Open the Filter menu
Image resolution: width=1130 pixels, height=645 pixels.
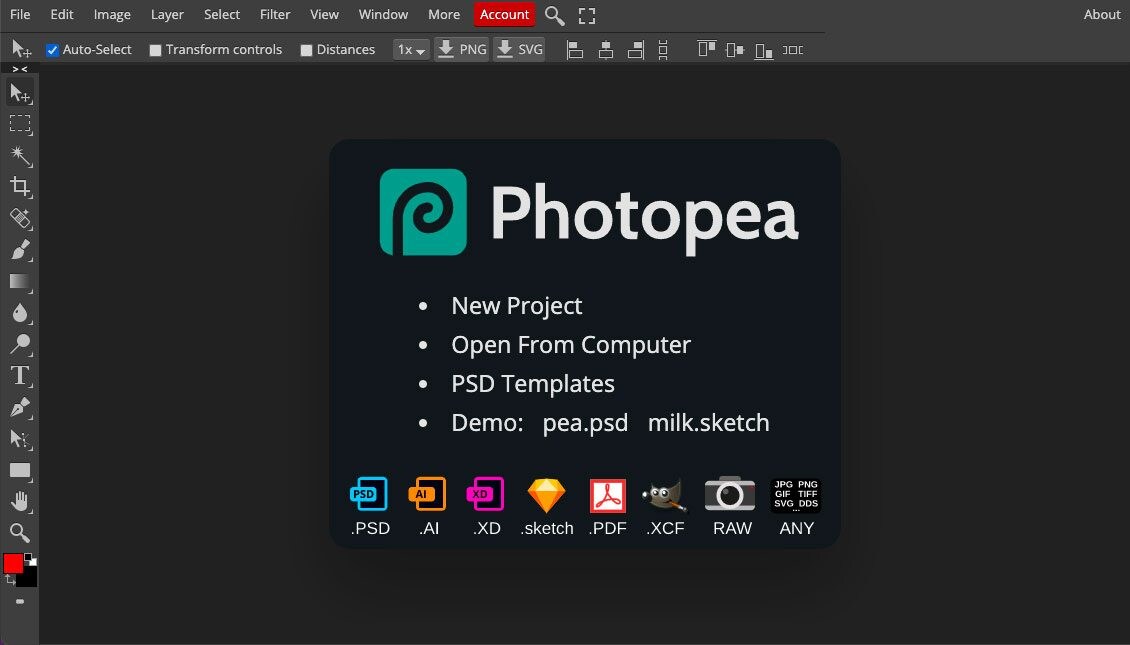(275, 14)
